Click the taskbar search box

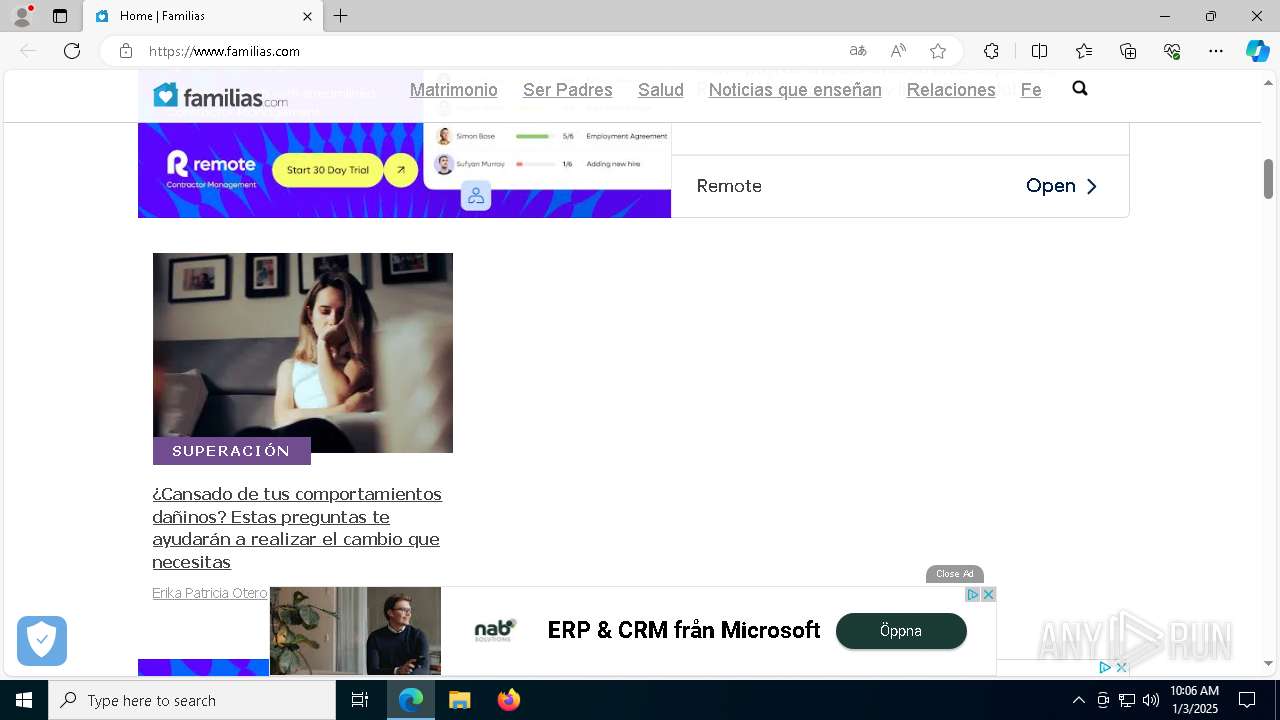(x=192, y=700)
